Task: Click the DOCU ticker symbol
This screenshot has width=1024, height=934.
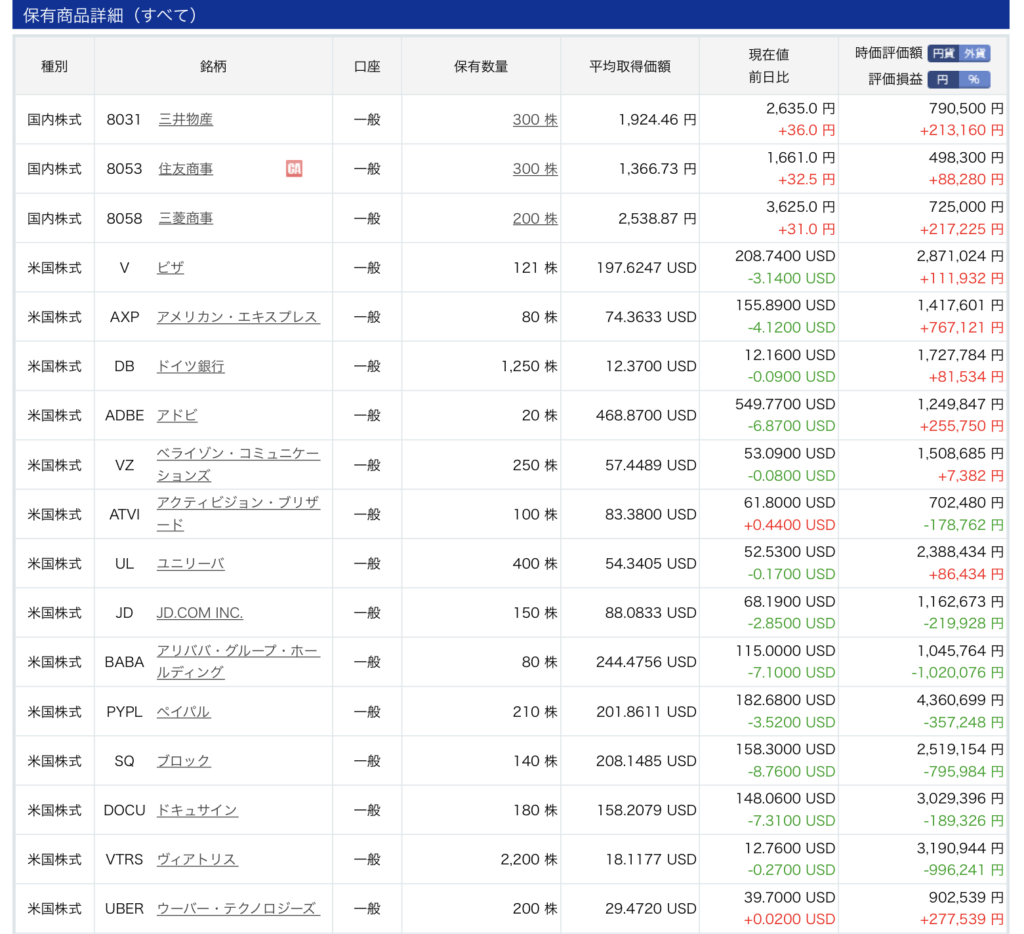Action: click(x=124, y=811)
